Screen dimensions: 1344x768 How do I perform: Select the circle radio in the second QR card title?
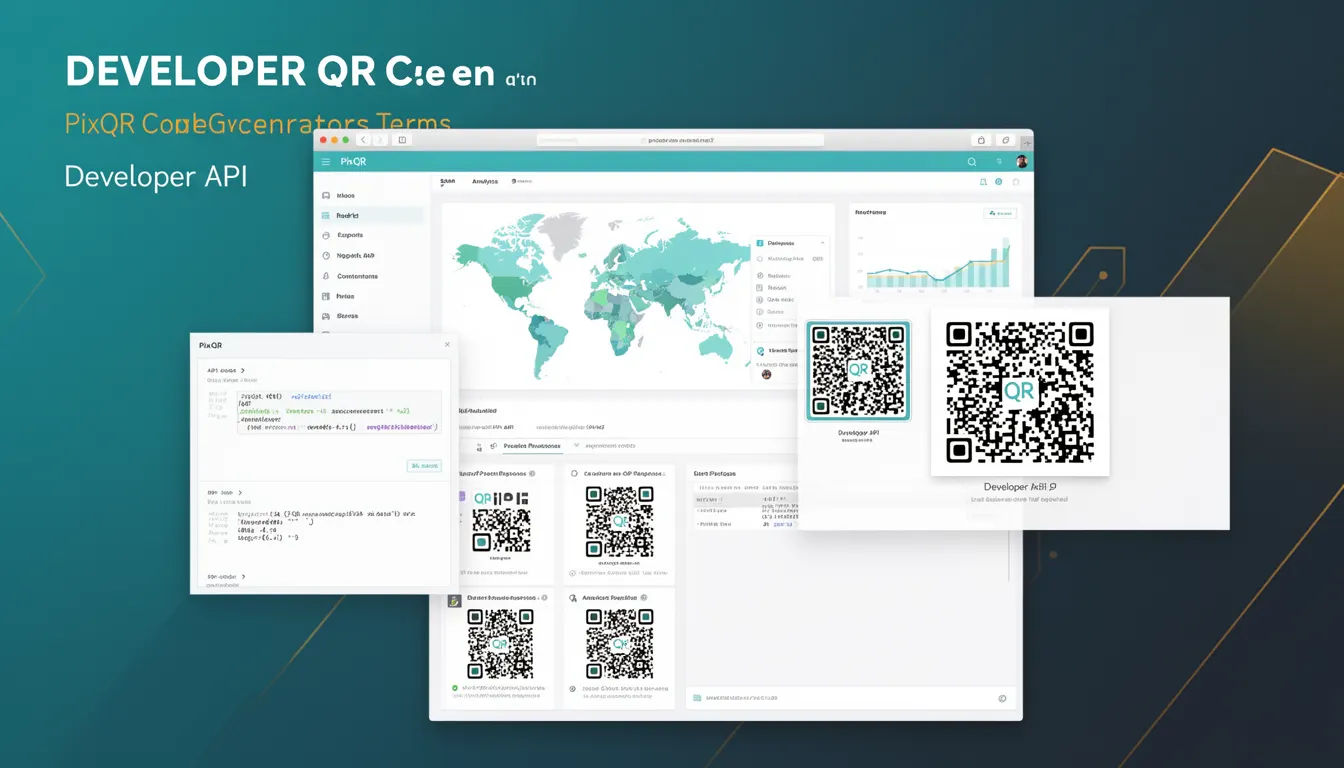tap(574, 473)
